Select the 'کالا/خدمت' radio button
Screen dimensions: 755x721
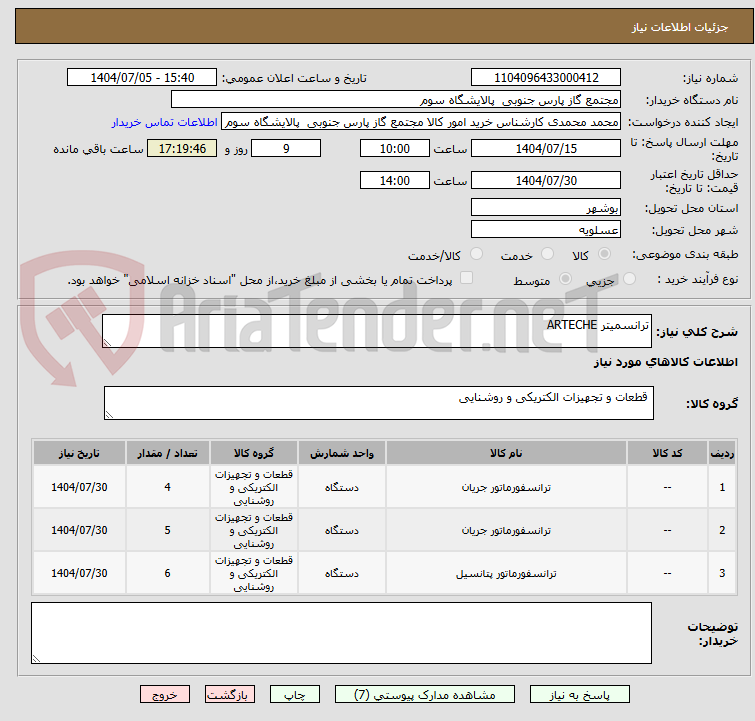pyautogui.click(x=476, y=254)
